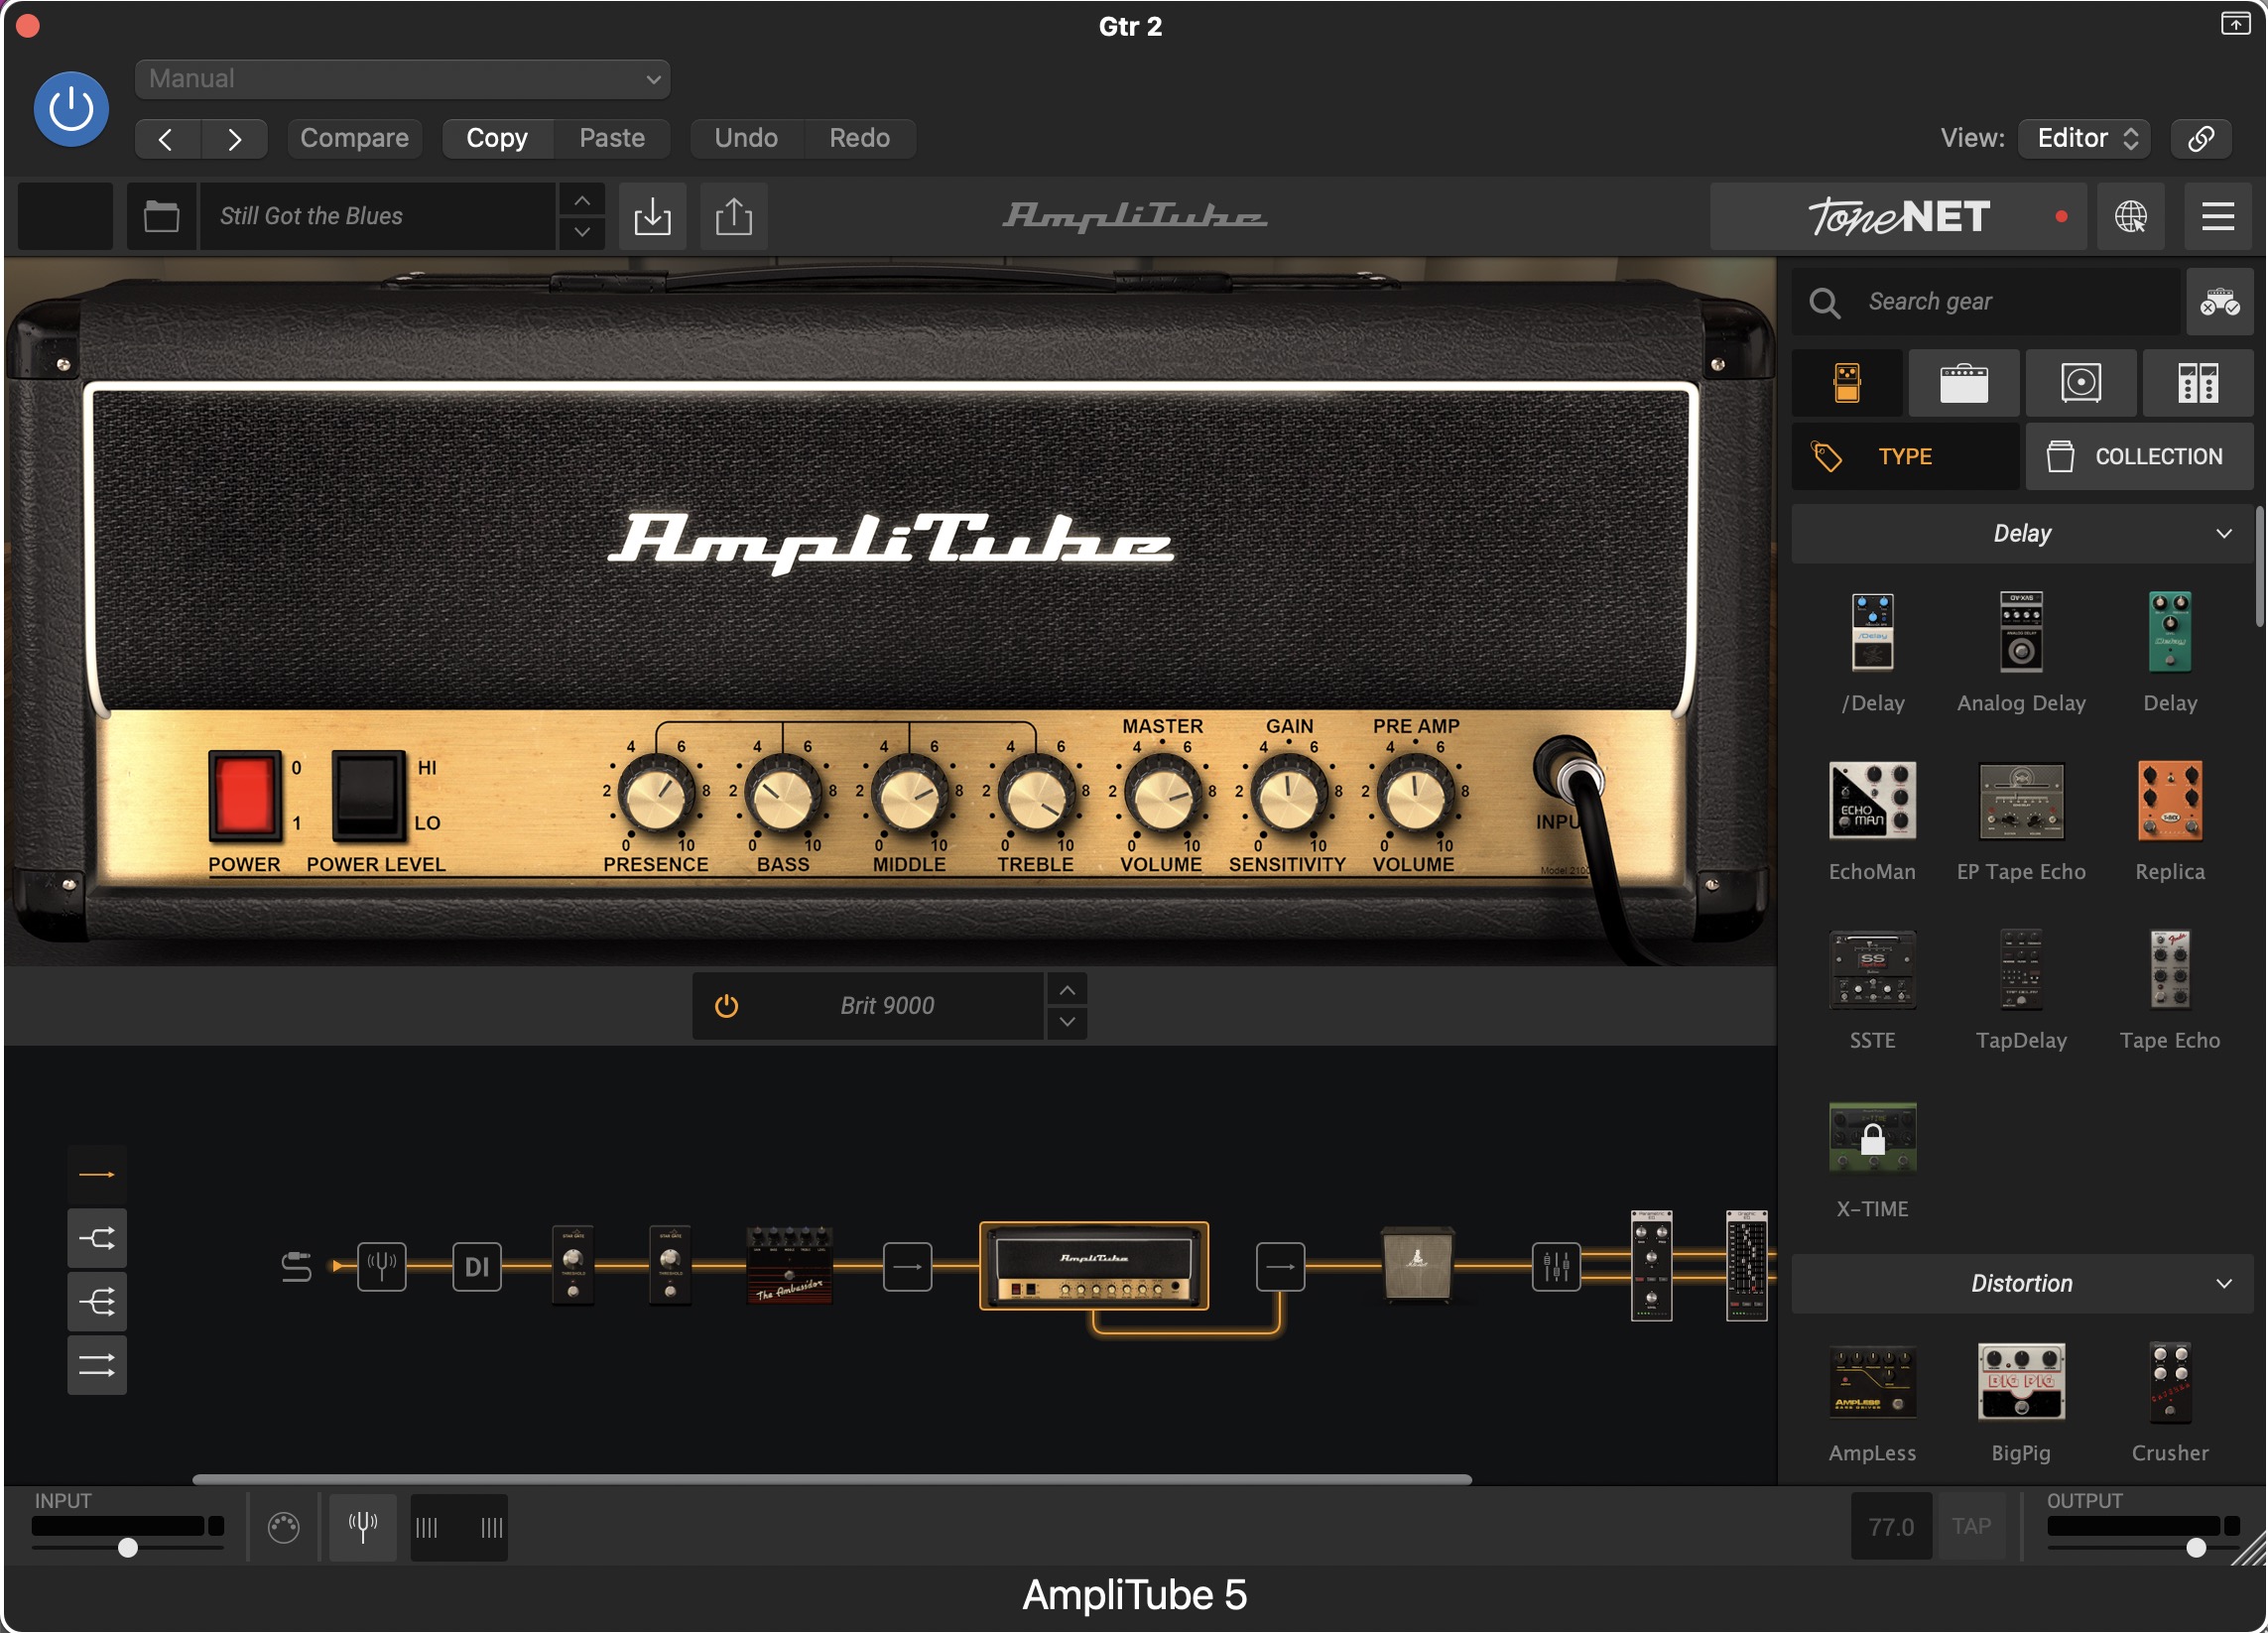Click the Redo button
The width and height of the screenshot is (2268, 1633).
coord(859,138)
